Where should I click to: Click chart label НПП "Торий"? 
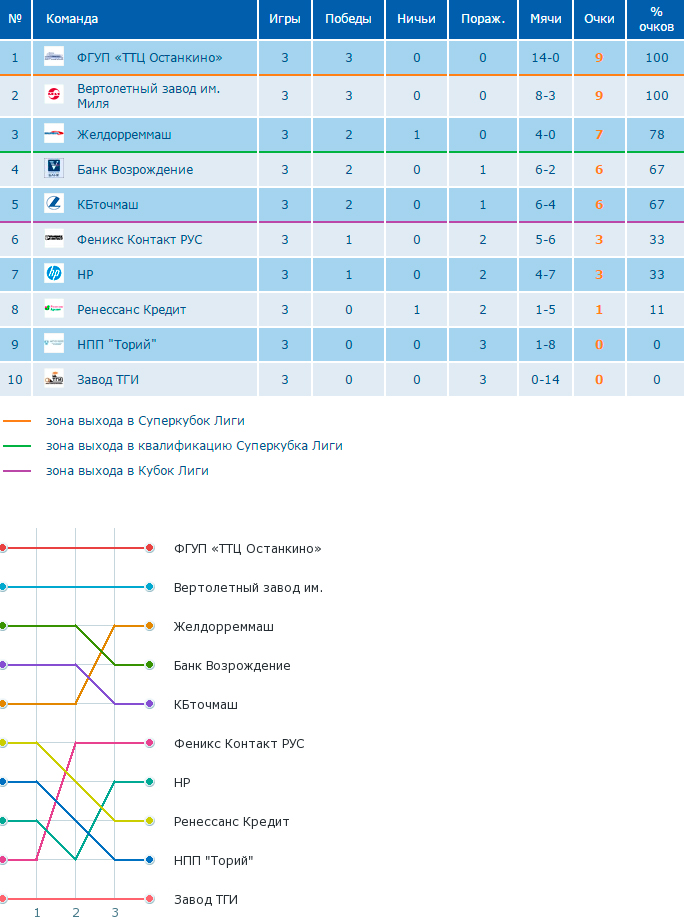tap(214, 861)
